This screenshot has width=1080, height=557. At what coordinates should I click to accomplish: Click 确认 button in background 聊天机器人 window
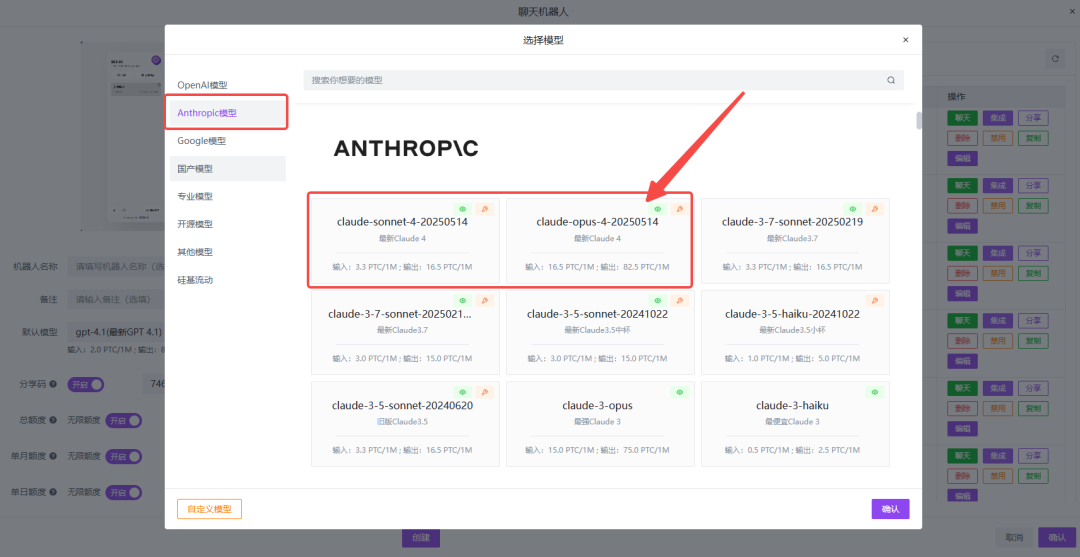(x=1056, y=538)
